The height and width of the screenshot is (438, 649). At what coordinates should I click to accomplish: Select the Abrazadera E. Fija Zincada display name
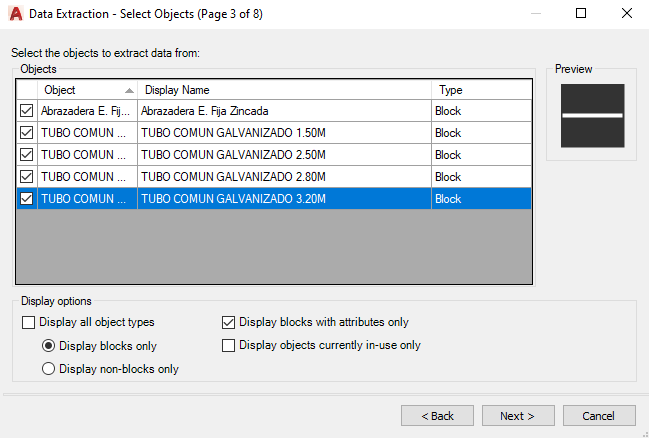tap(205, 111)
